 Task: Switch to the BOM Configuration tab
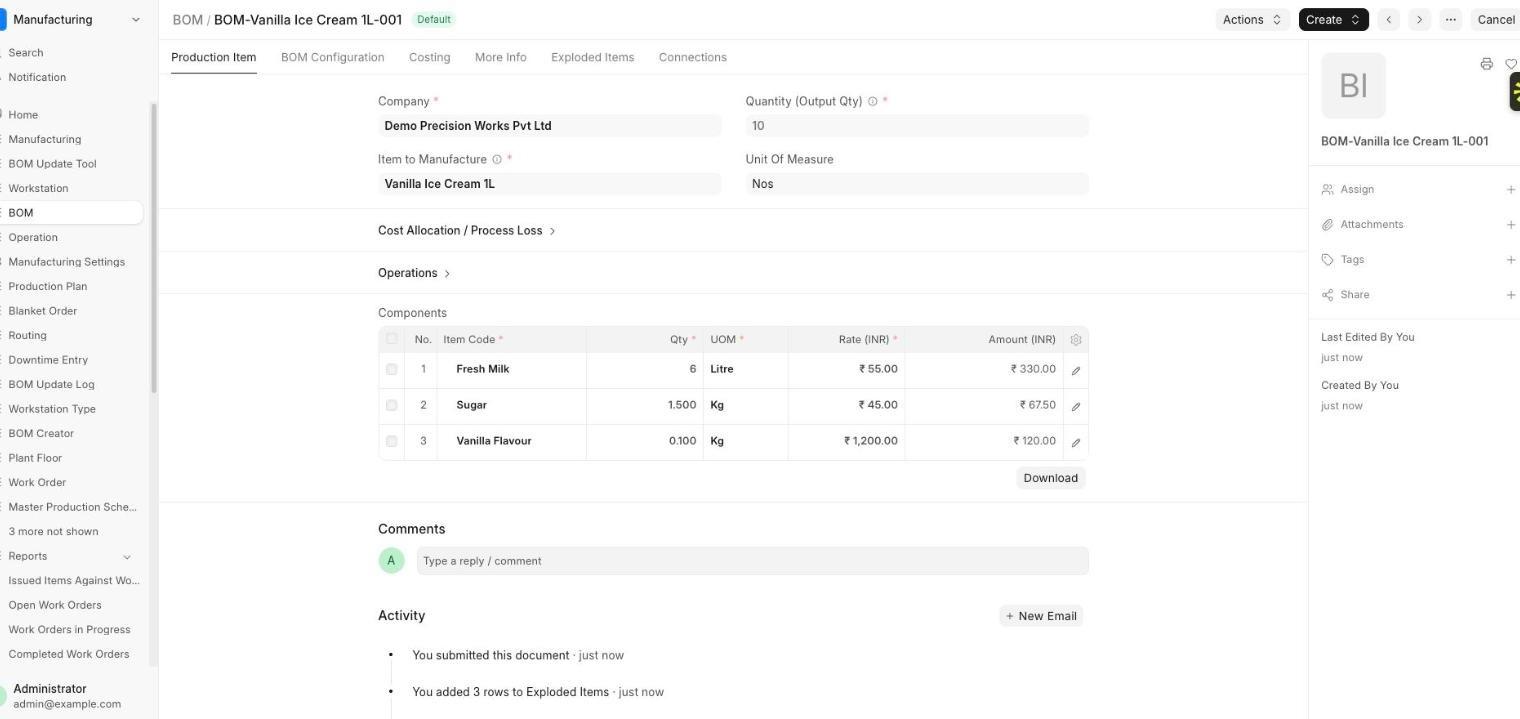(332, 57)
